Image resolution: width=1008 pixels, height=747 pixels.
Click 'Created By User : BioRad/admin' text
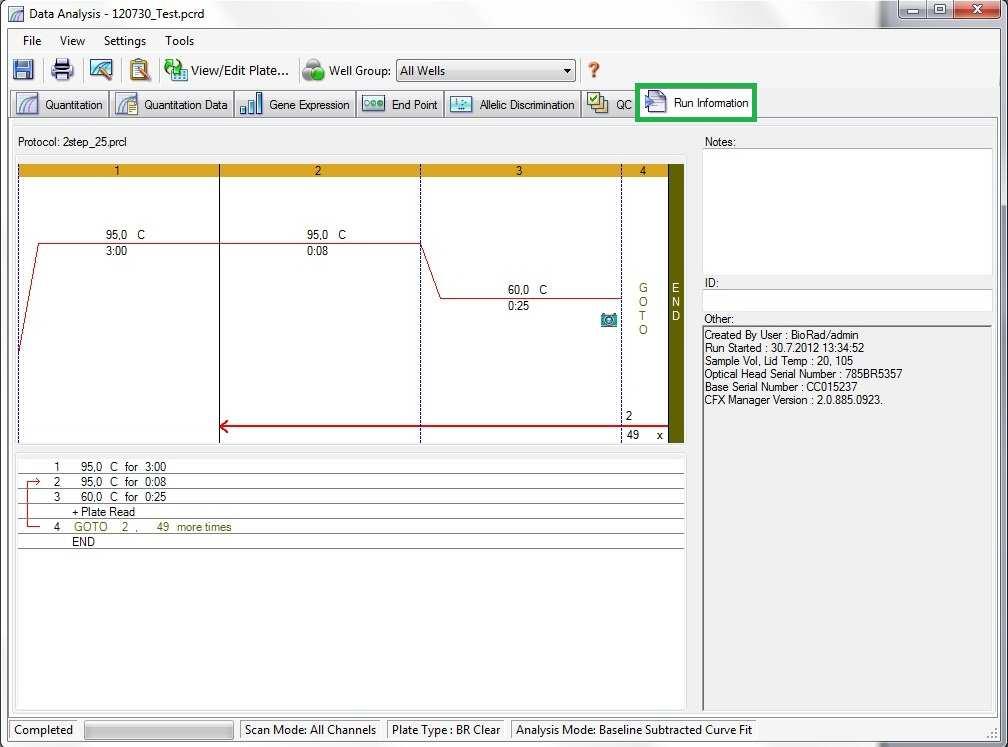[781, 335]
